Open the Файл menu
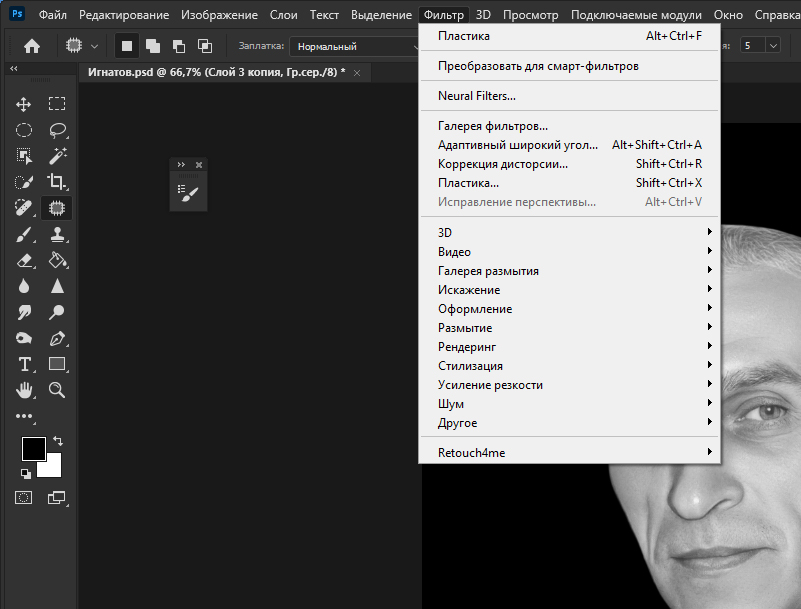Viewport: 801px width, 609px height. [53, 15]
